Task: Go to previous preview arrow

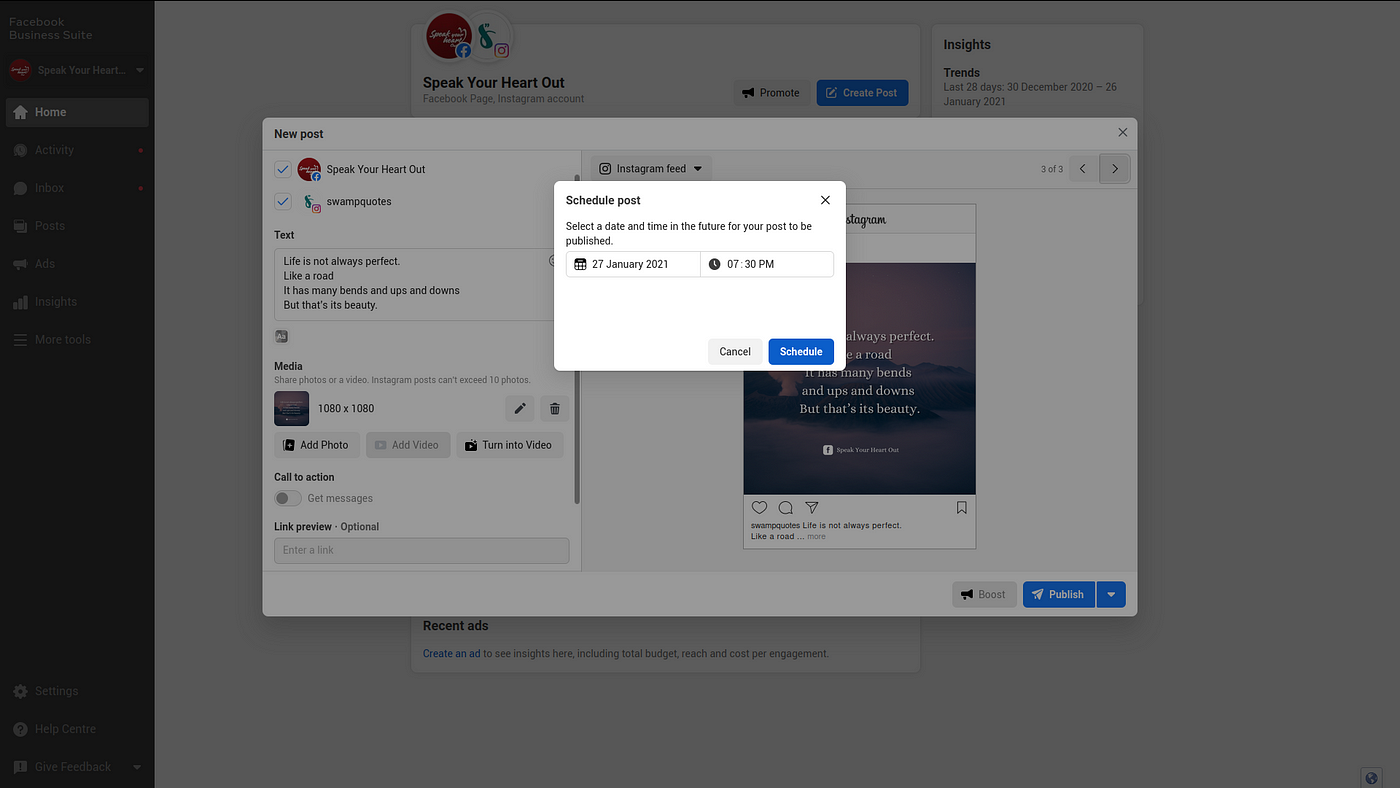Action: [x=1083, y=169]
